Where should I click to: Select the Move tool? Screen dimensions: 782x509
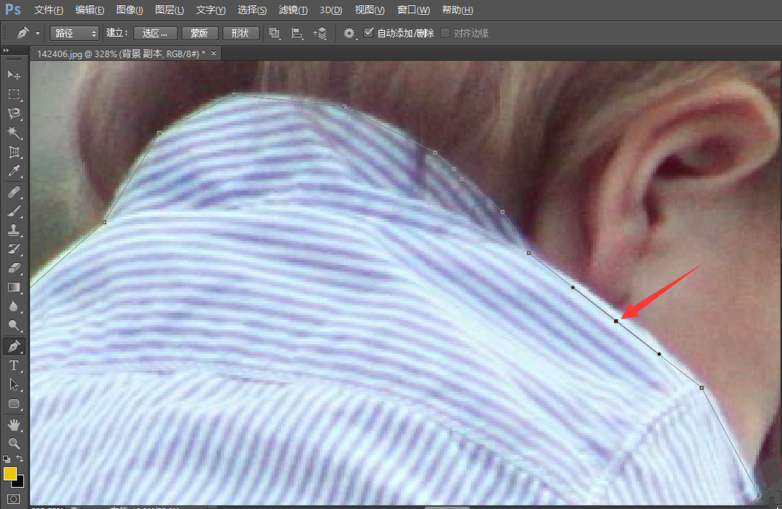point(13,75)
